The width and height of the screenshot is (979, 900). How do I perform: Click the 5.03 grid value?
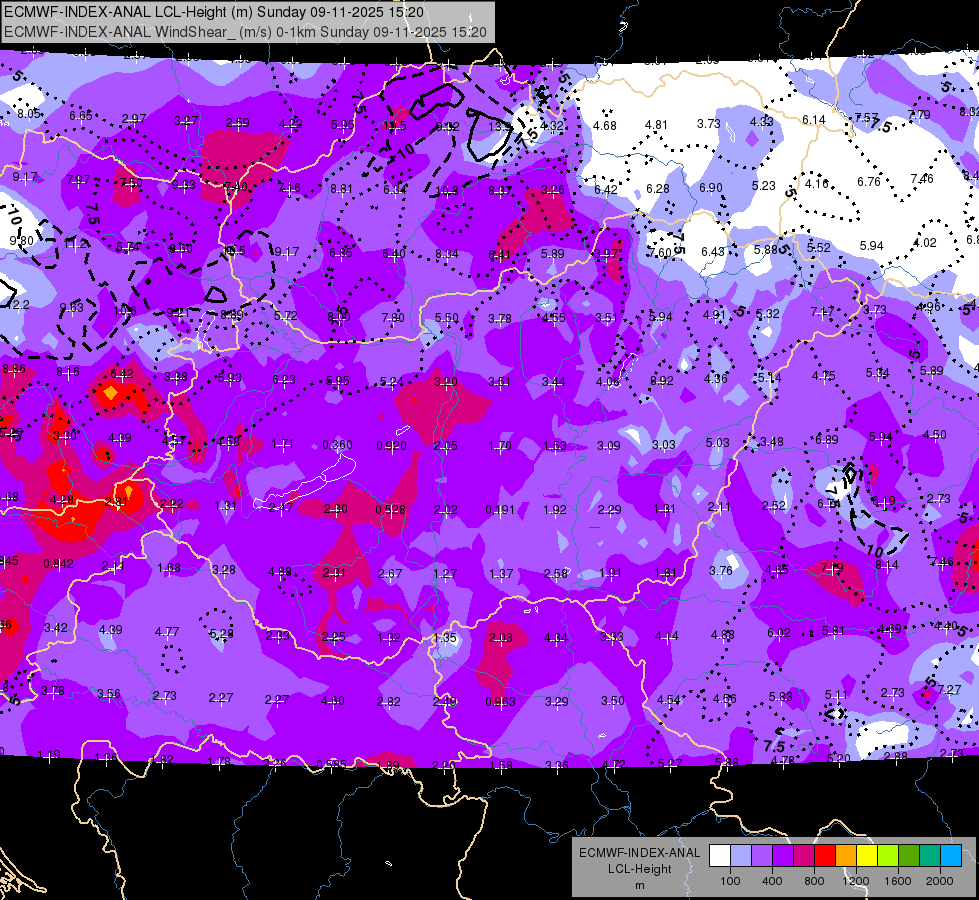pos(717,443)
